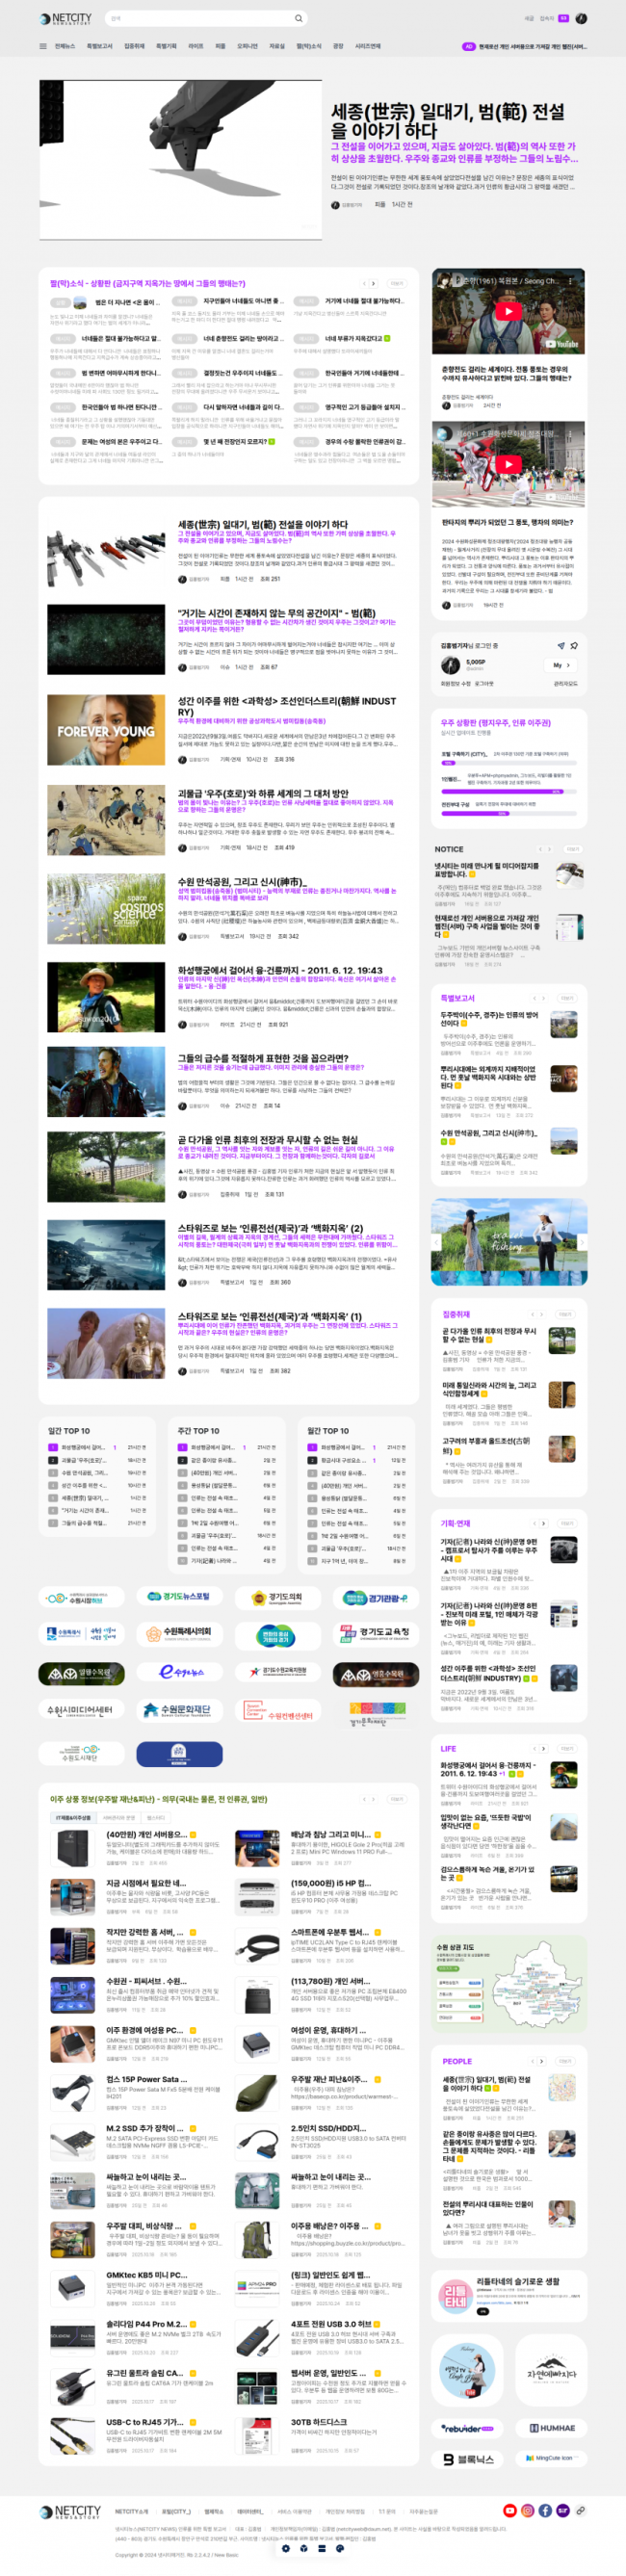Click the NETCITY logo in the header
Viewport: 626px width, 2576px height.
(x=65, y=18)
